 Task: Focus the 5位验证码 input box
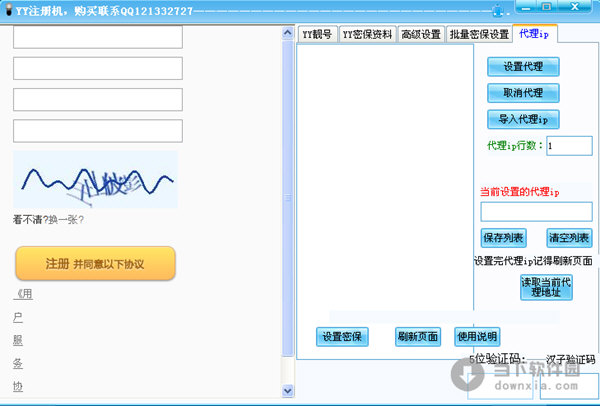tap(500, 386)
